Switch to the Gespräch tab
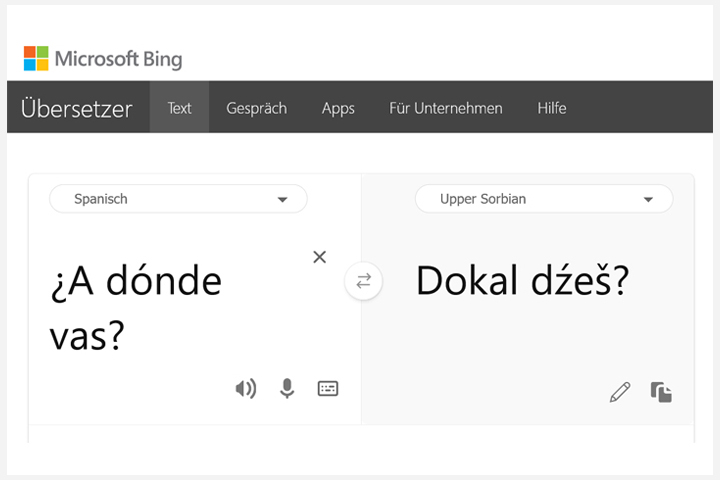Viewport: 720px width, 480px height. tap(256, 108)
